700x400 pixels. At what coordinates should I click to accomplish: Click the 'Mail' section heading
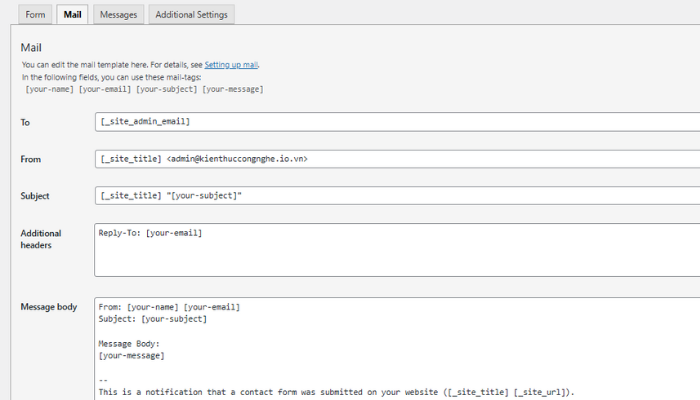[31, 46]
